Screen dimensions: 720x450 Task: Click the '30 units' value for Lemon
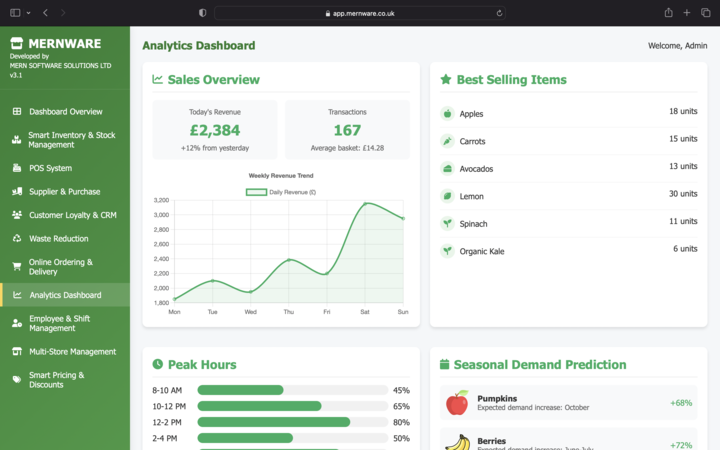click(x=683, y=194)
